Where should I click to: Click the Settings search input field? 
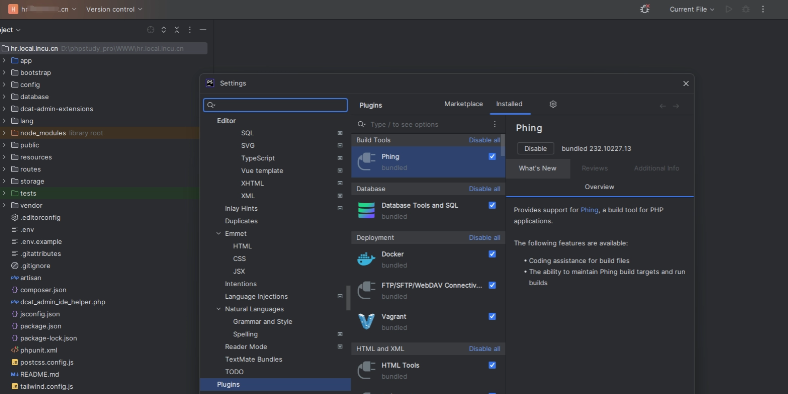point(275,105)
